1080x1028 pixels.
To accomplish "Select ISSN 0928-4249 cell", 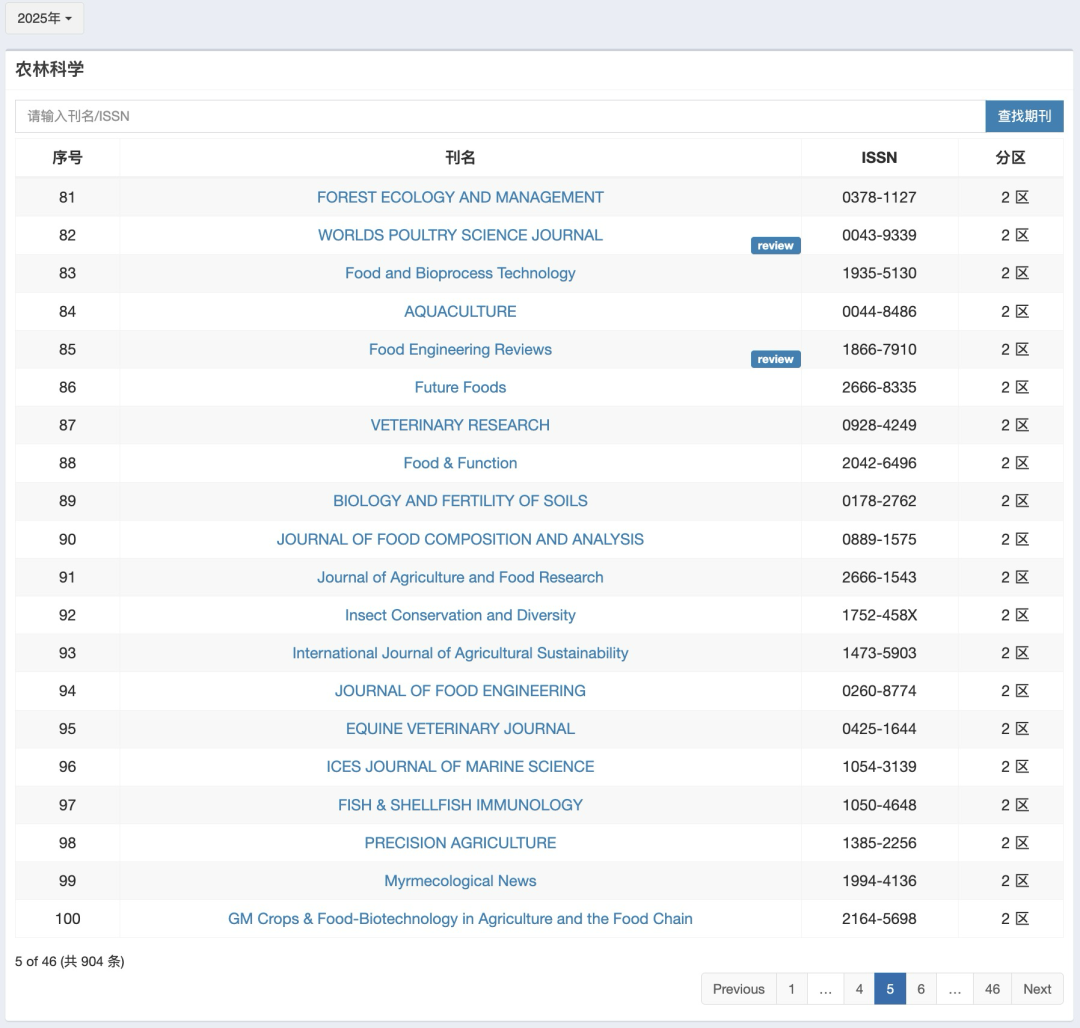I will (879, 425).
